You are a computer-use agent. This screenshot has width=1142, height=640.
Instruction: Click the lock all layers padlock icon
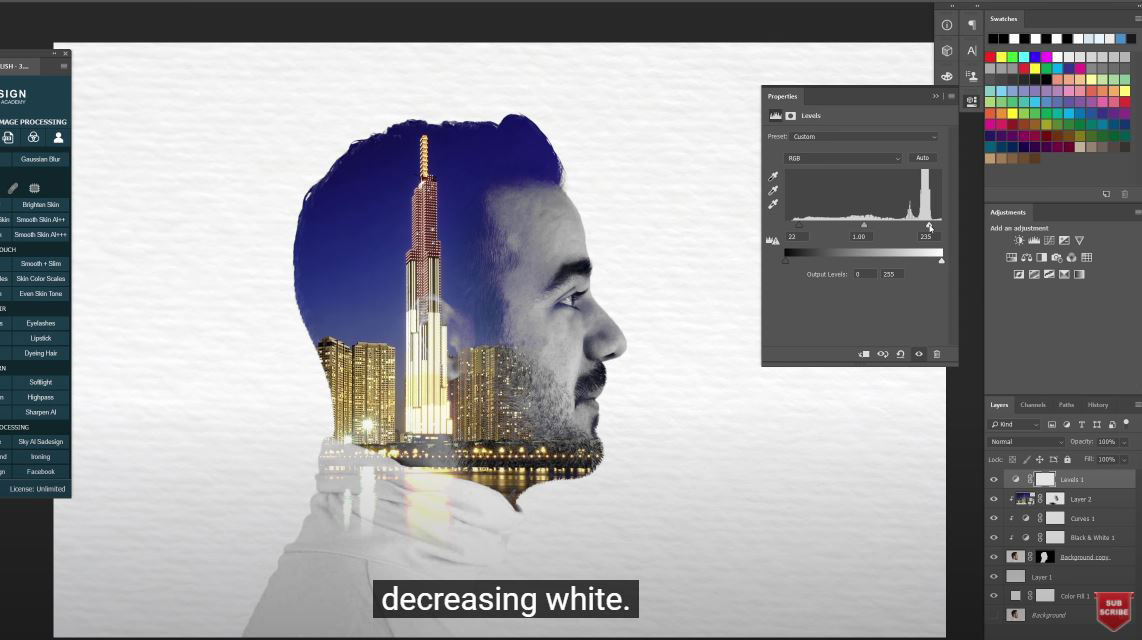(1068, 459)
